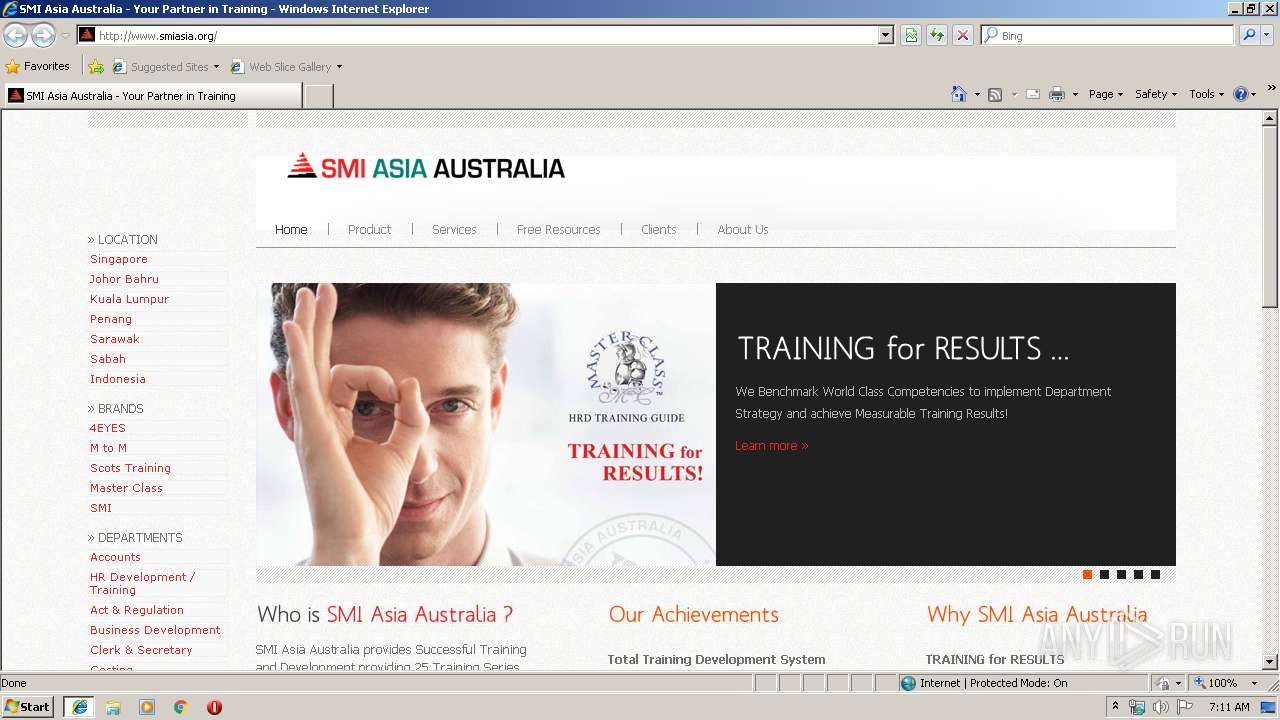The image size is (1280, 720).
Task: Click the SMI Asia Australia logo
Action: (x=426, y=167)
